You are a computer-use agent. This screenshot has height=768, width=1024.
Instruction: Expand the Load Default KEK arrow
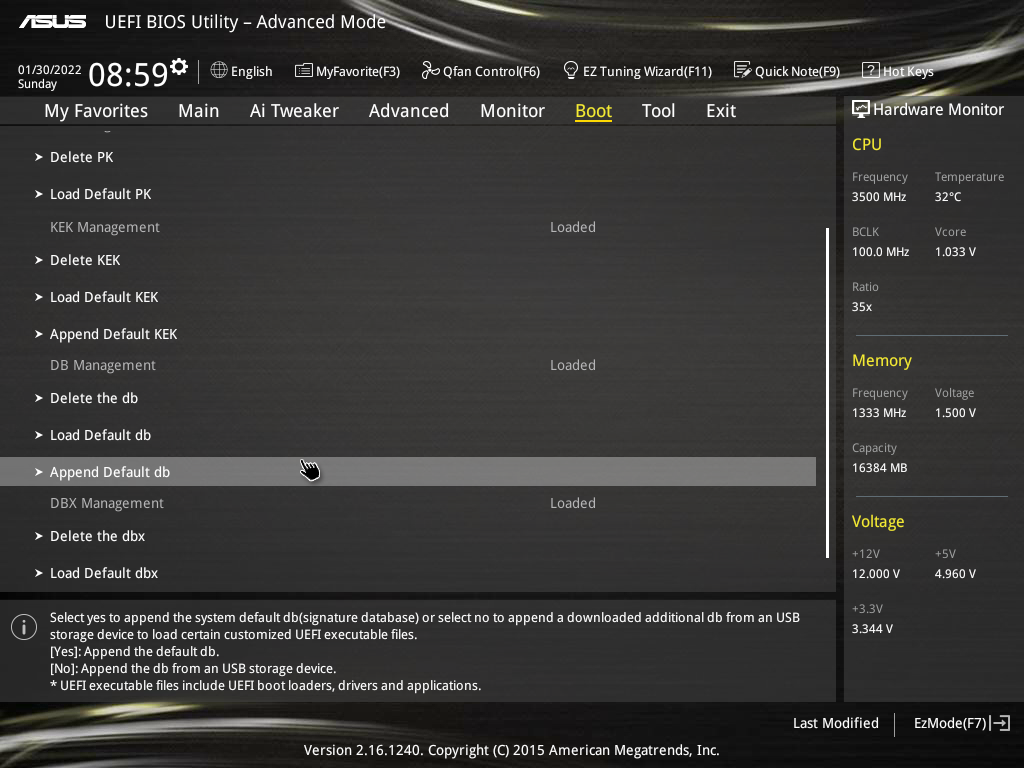[x=39, y=298]
